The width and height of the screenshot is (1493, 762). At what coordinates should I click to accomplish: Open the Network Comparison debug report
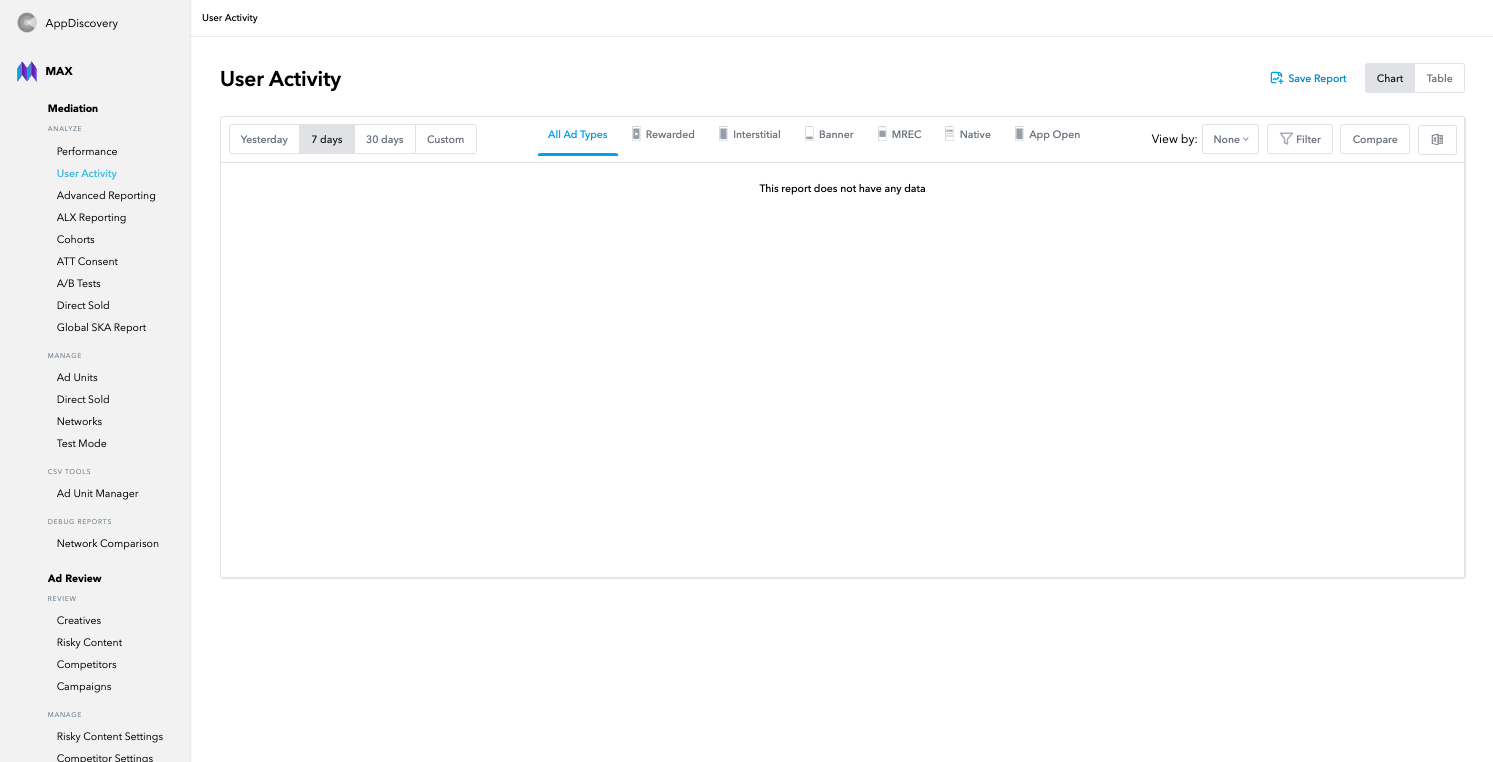[x=107, y=543]
